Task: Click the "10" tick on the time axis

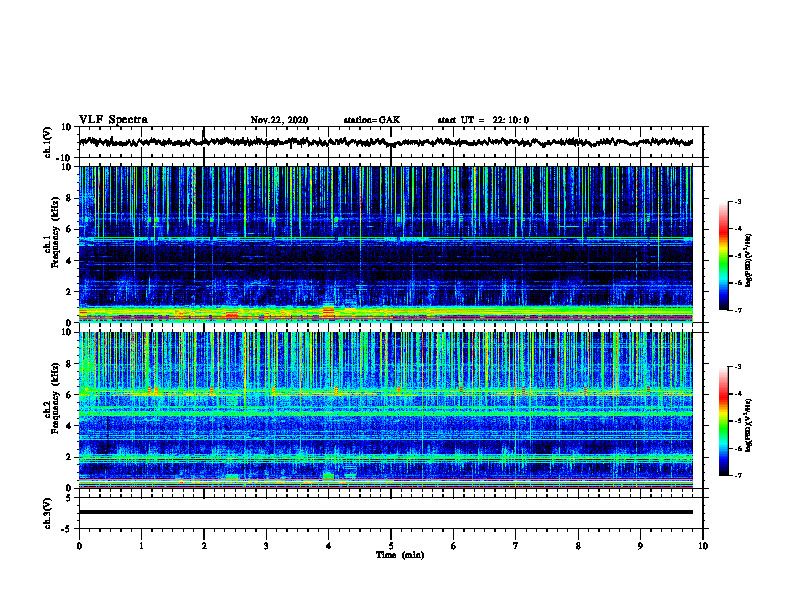Action: [703, 546]
